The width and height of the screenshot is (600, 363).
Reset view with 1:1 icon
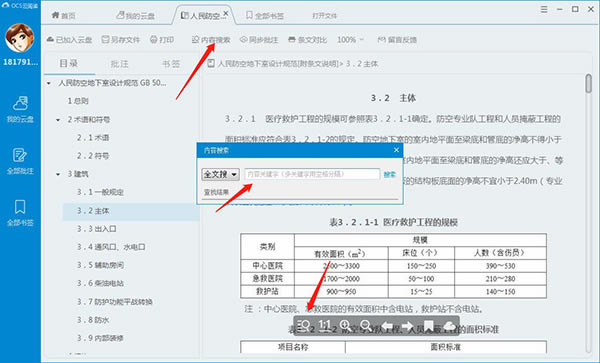pos(324,326)
